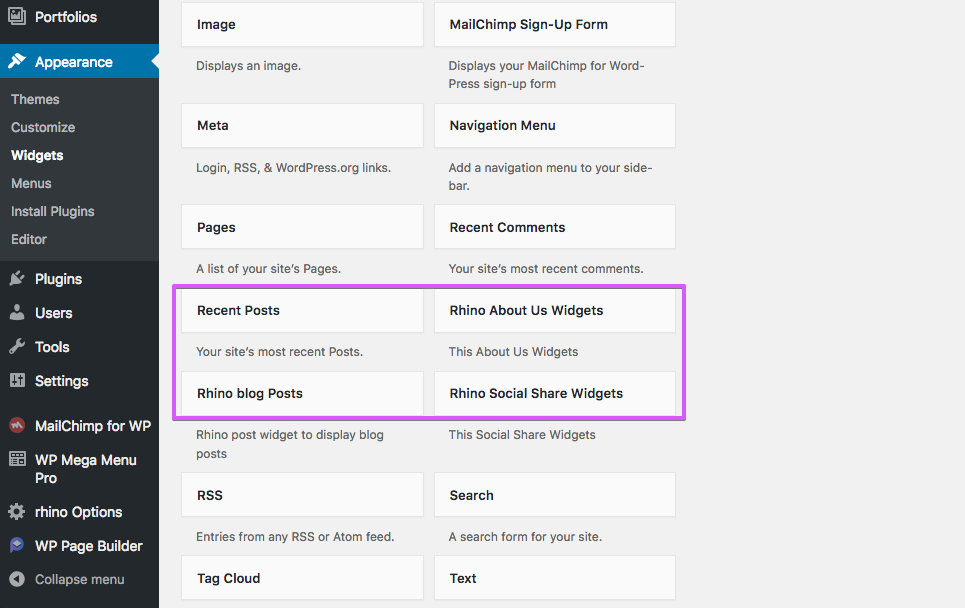Expand the Recent Posts widget
965x608 pixels.
302,311
